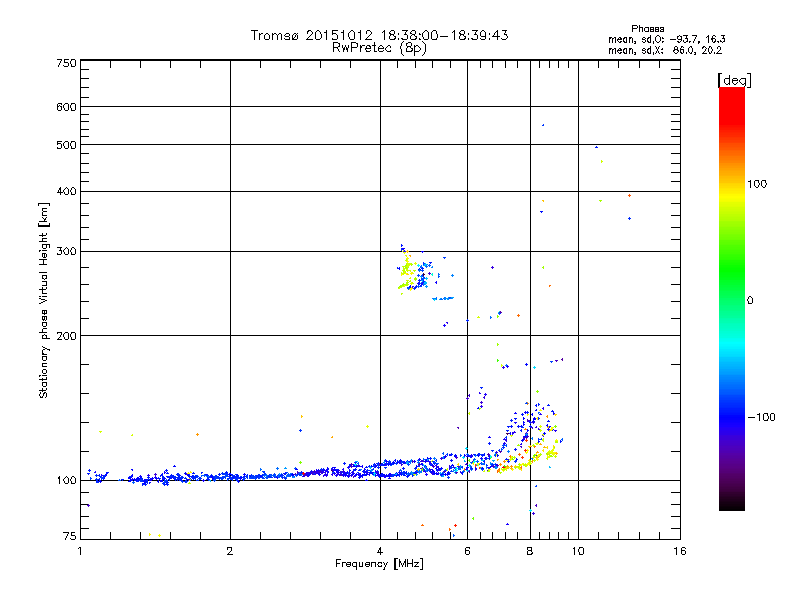Click the phase colorbar gradient
This screenshot has height=600, width=800.
732,298
